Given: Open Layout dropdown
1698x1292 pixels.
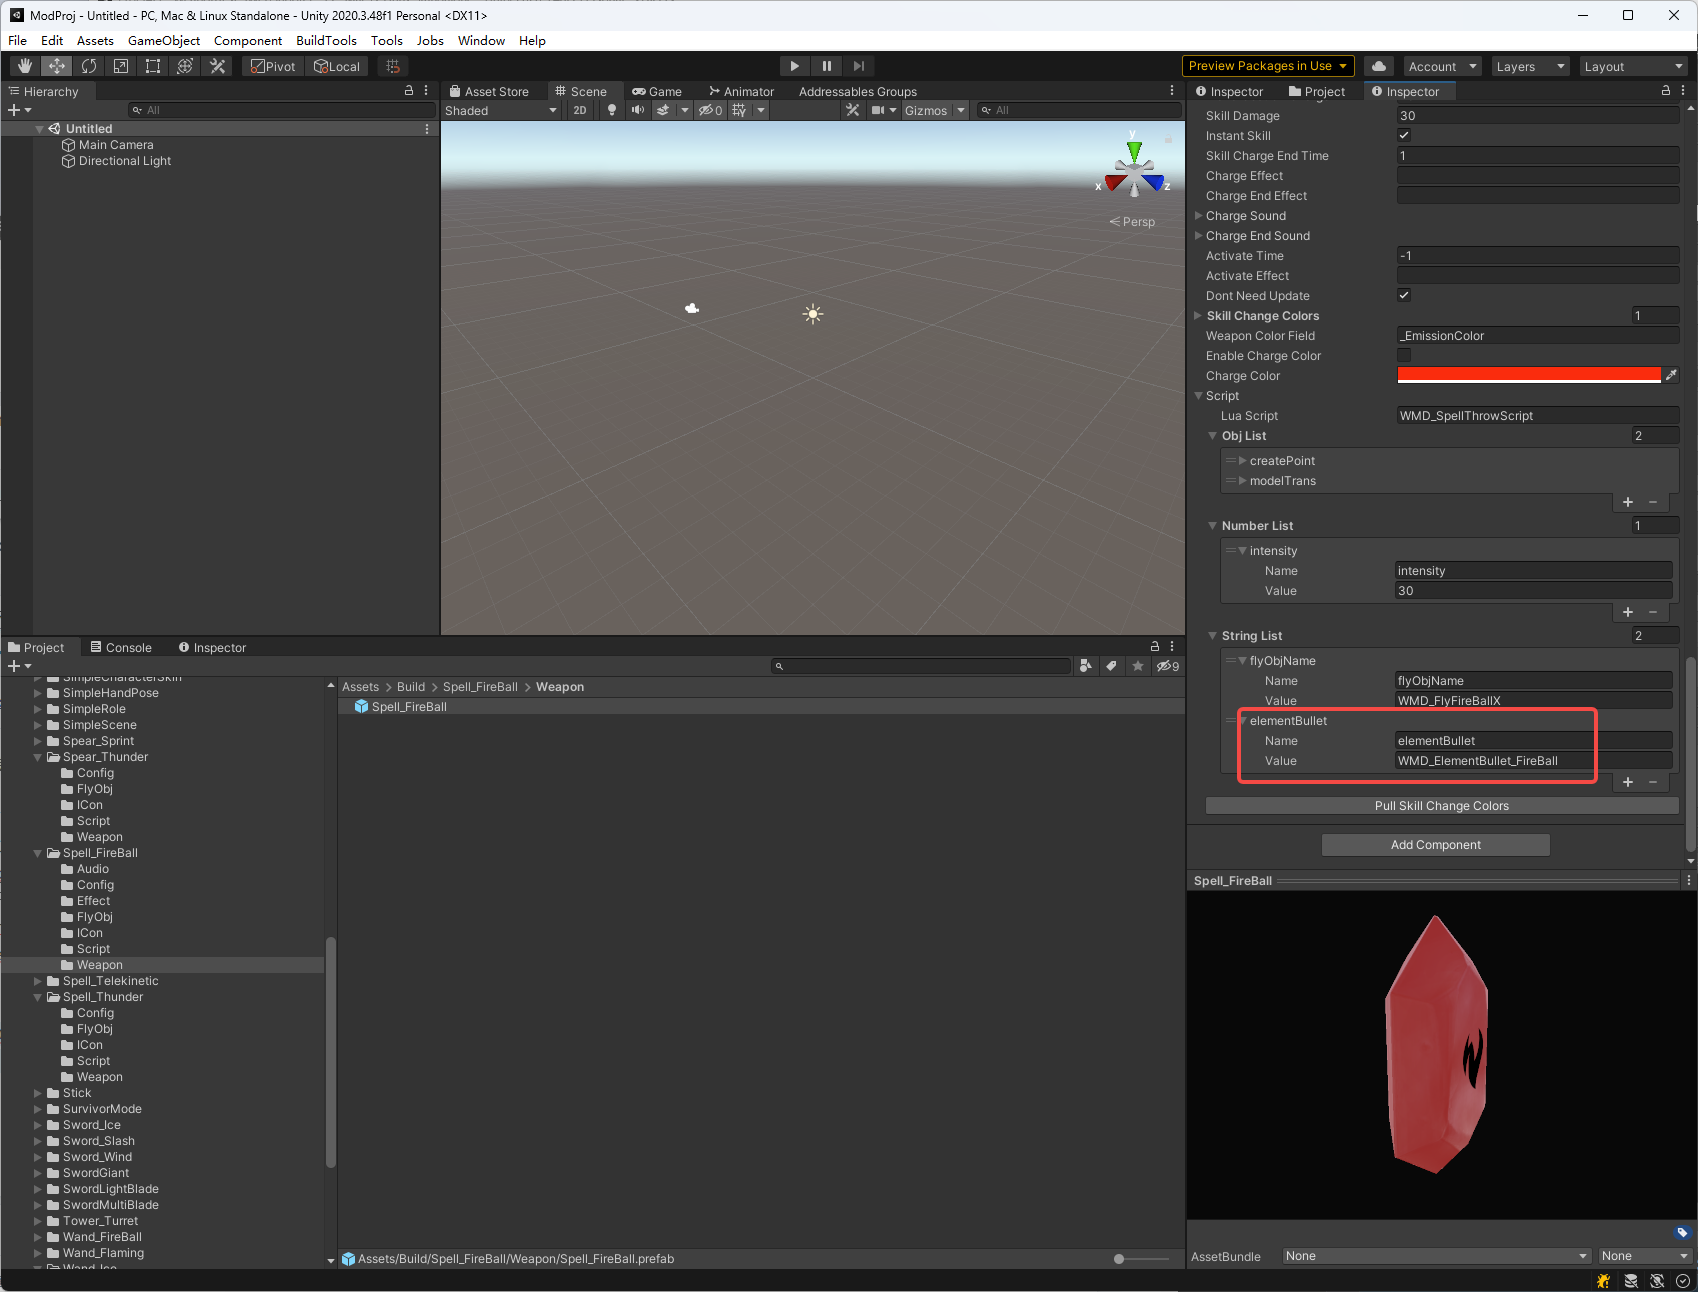Looking at the screenshot, I should [1634, 66].
